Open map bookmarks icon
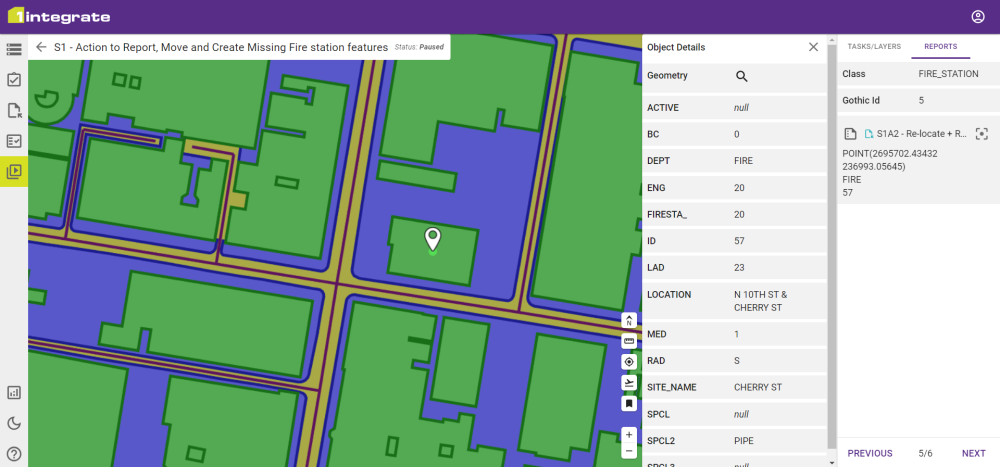 point(629,403)
